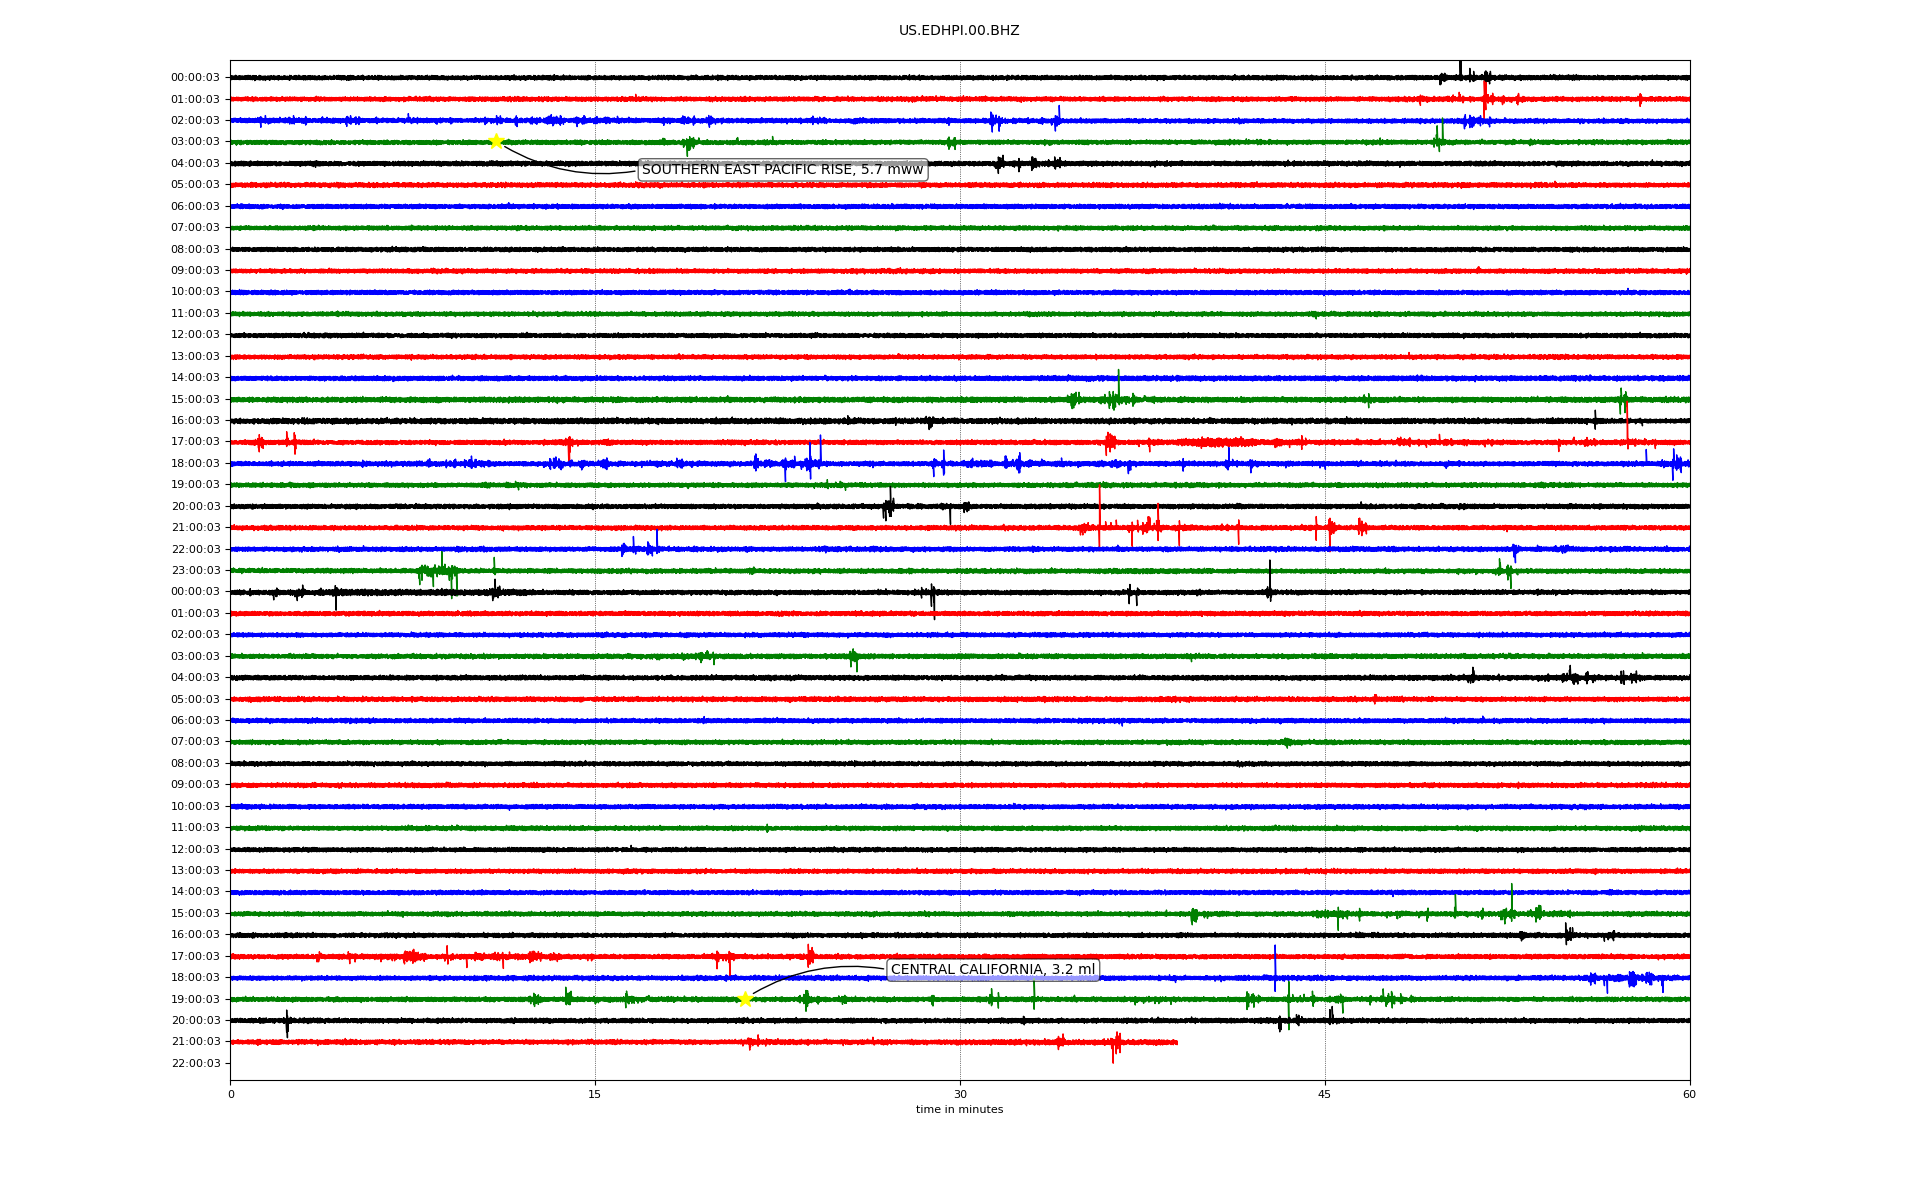Viewport: 1920px width, 1200px height.
Task: Click the yellow star marking the East Pacific Rise event
Action: [x=496, y=141]
